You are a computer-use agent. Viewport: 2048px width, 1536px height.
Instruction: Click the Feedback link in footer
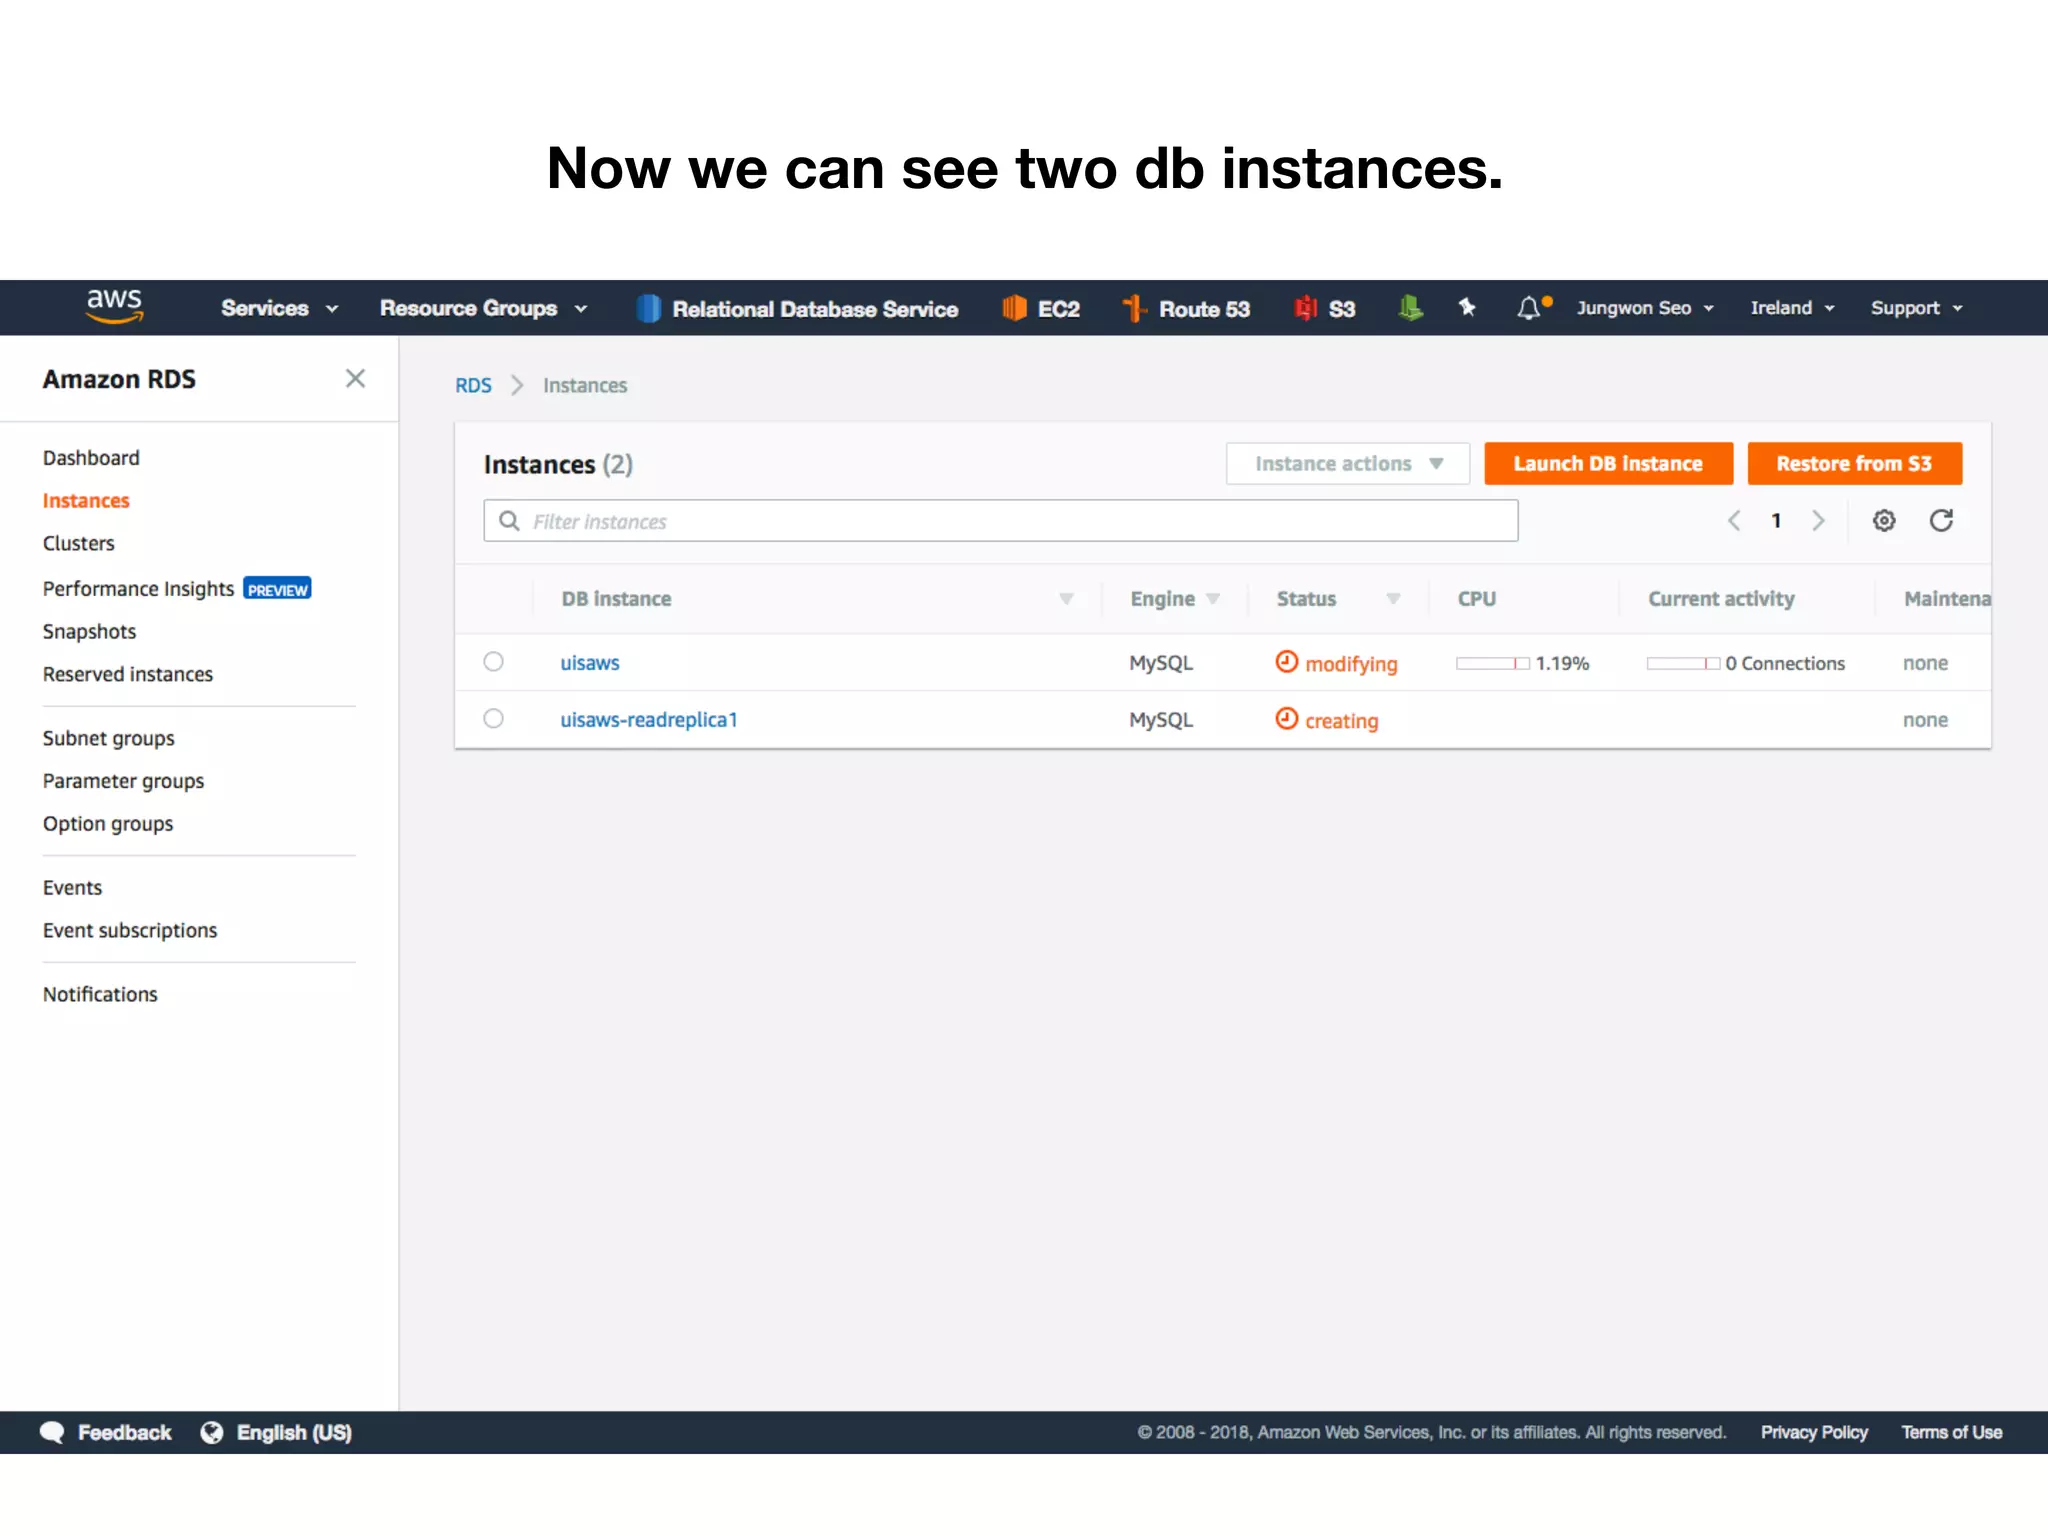[125, 1432]
